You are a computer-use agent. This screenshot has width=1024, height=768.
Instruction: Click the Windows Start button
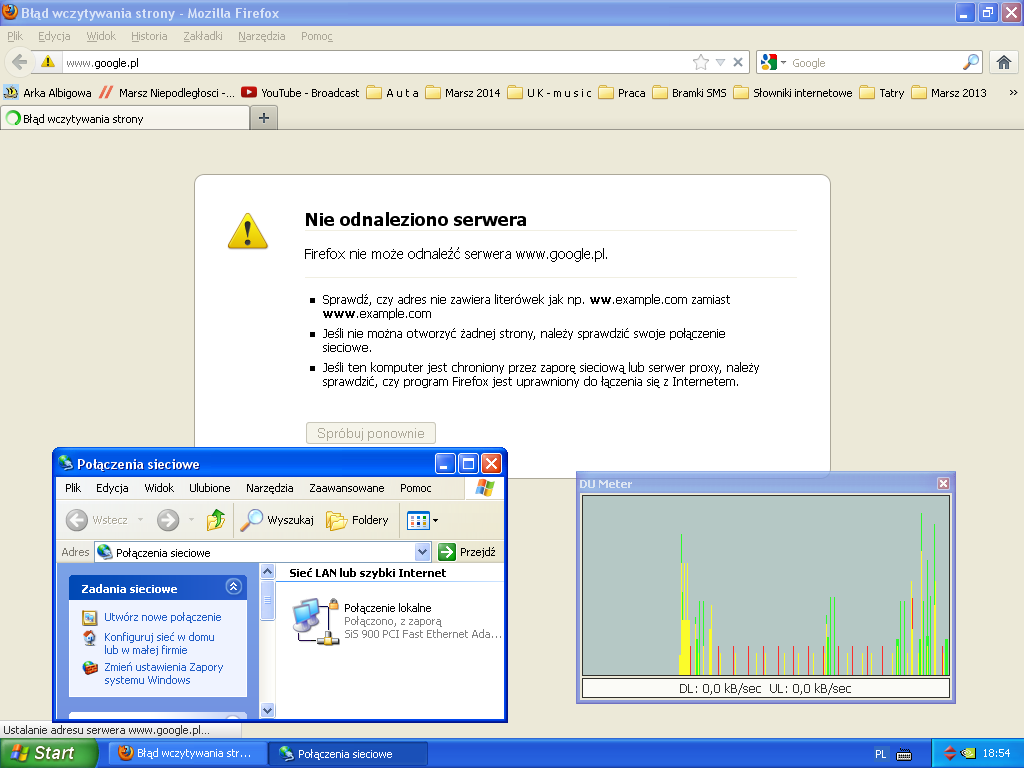48,753
